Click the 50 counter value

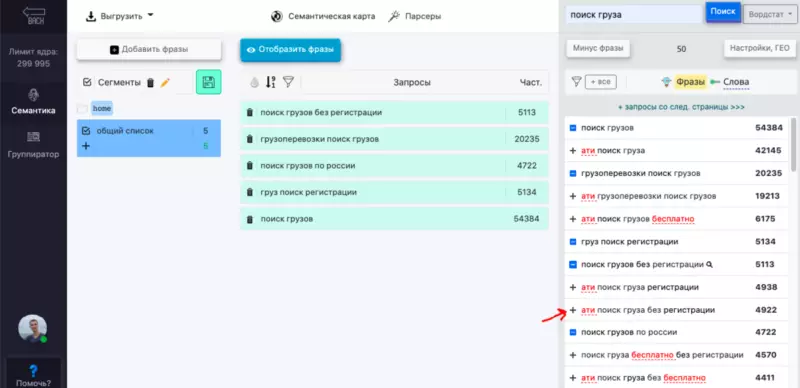681,49
